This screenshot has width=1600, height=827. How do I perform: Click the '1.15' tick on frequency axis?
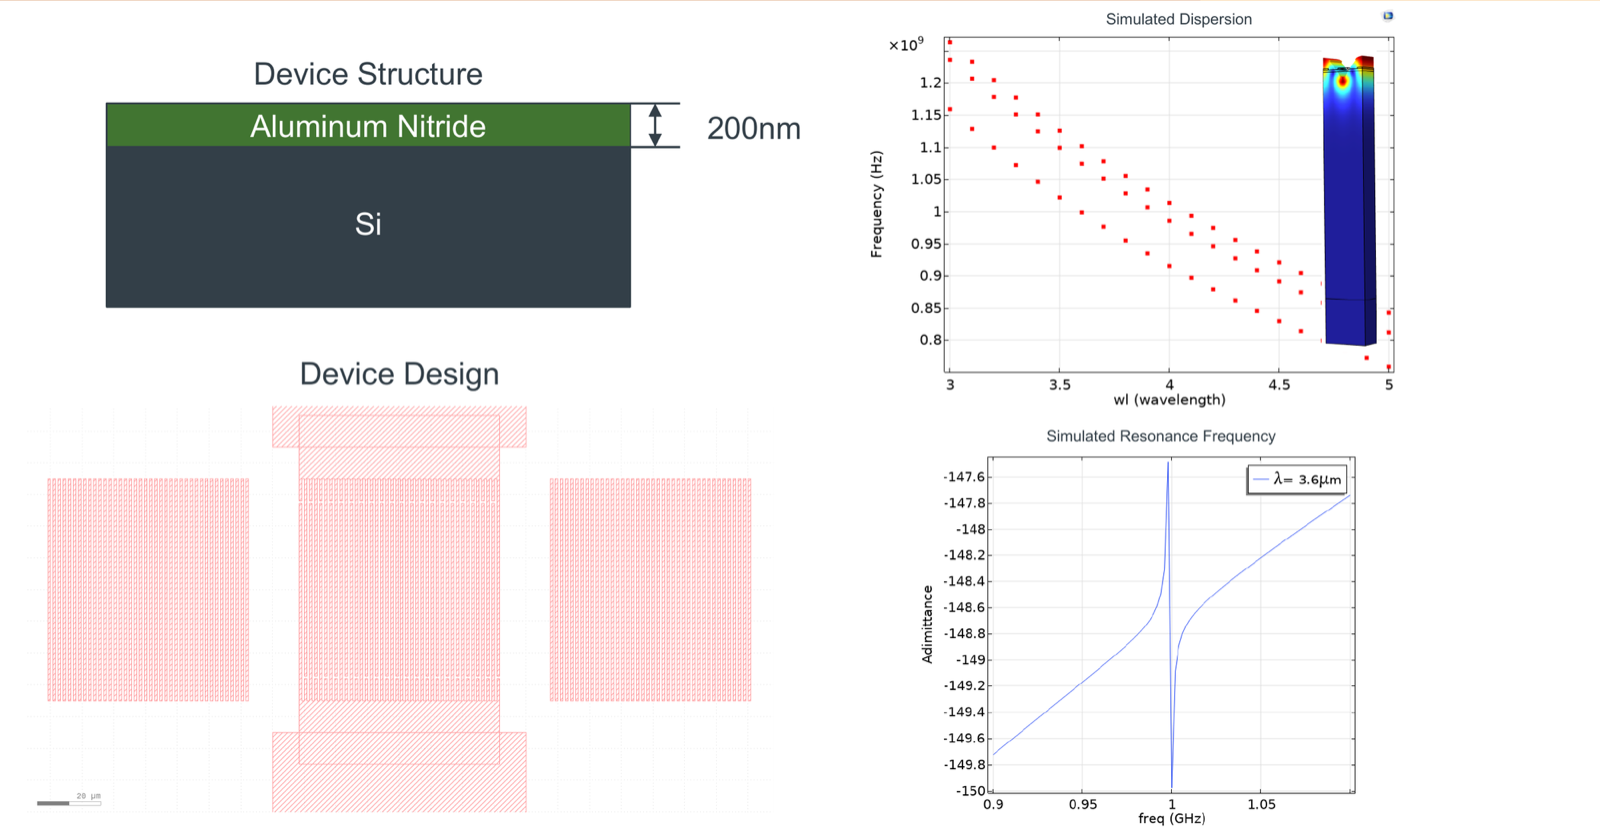click(926, 115)
